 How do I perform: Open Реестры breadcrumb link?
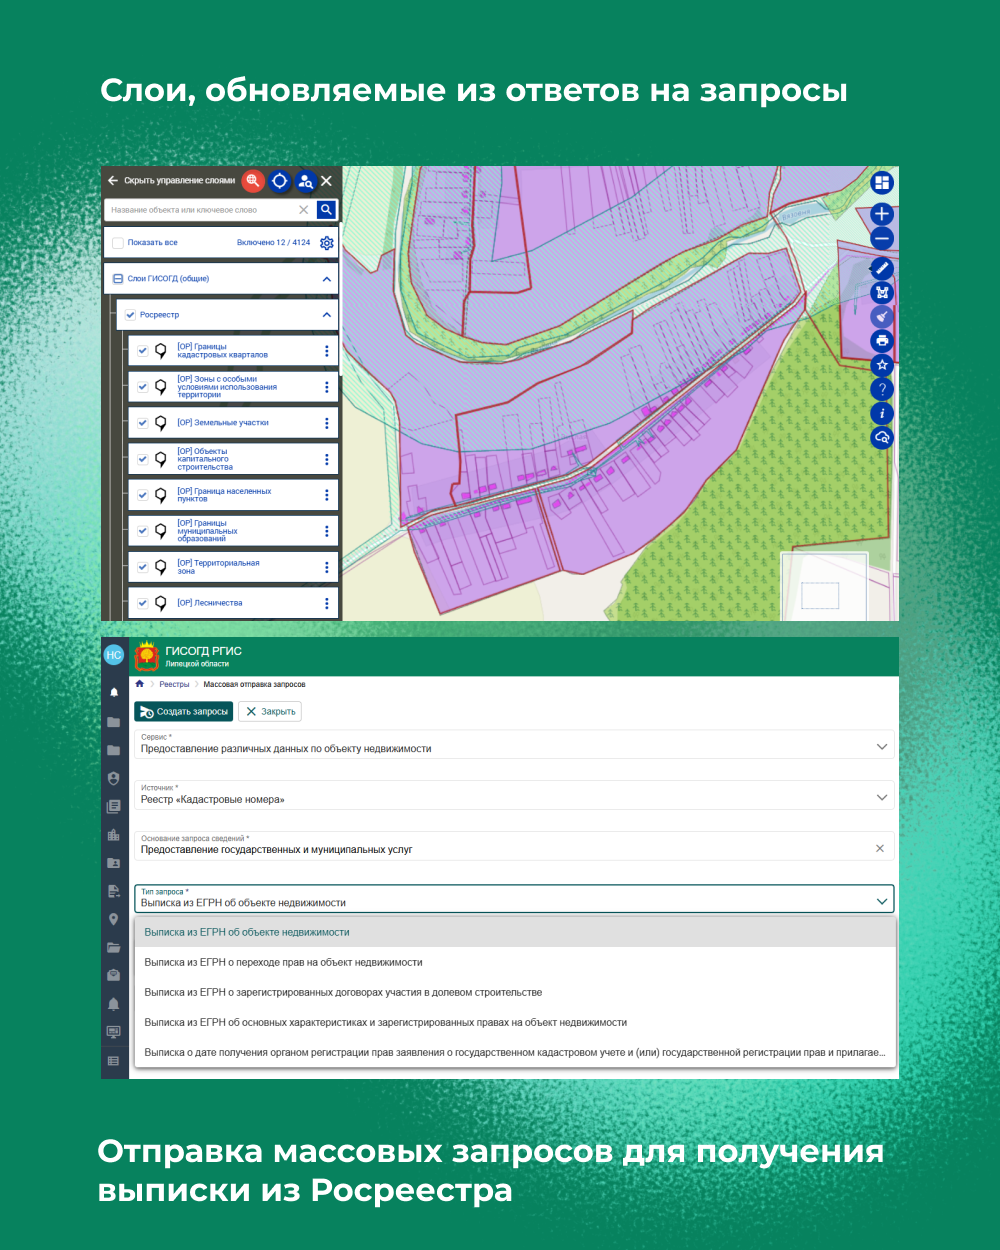[x=174, y=685]
